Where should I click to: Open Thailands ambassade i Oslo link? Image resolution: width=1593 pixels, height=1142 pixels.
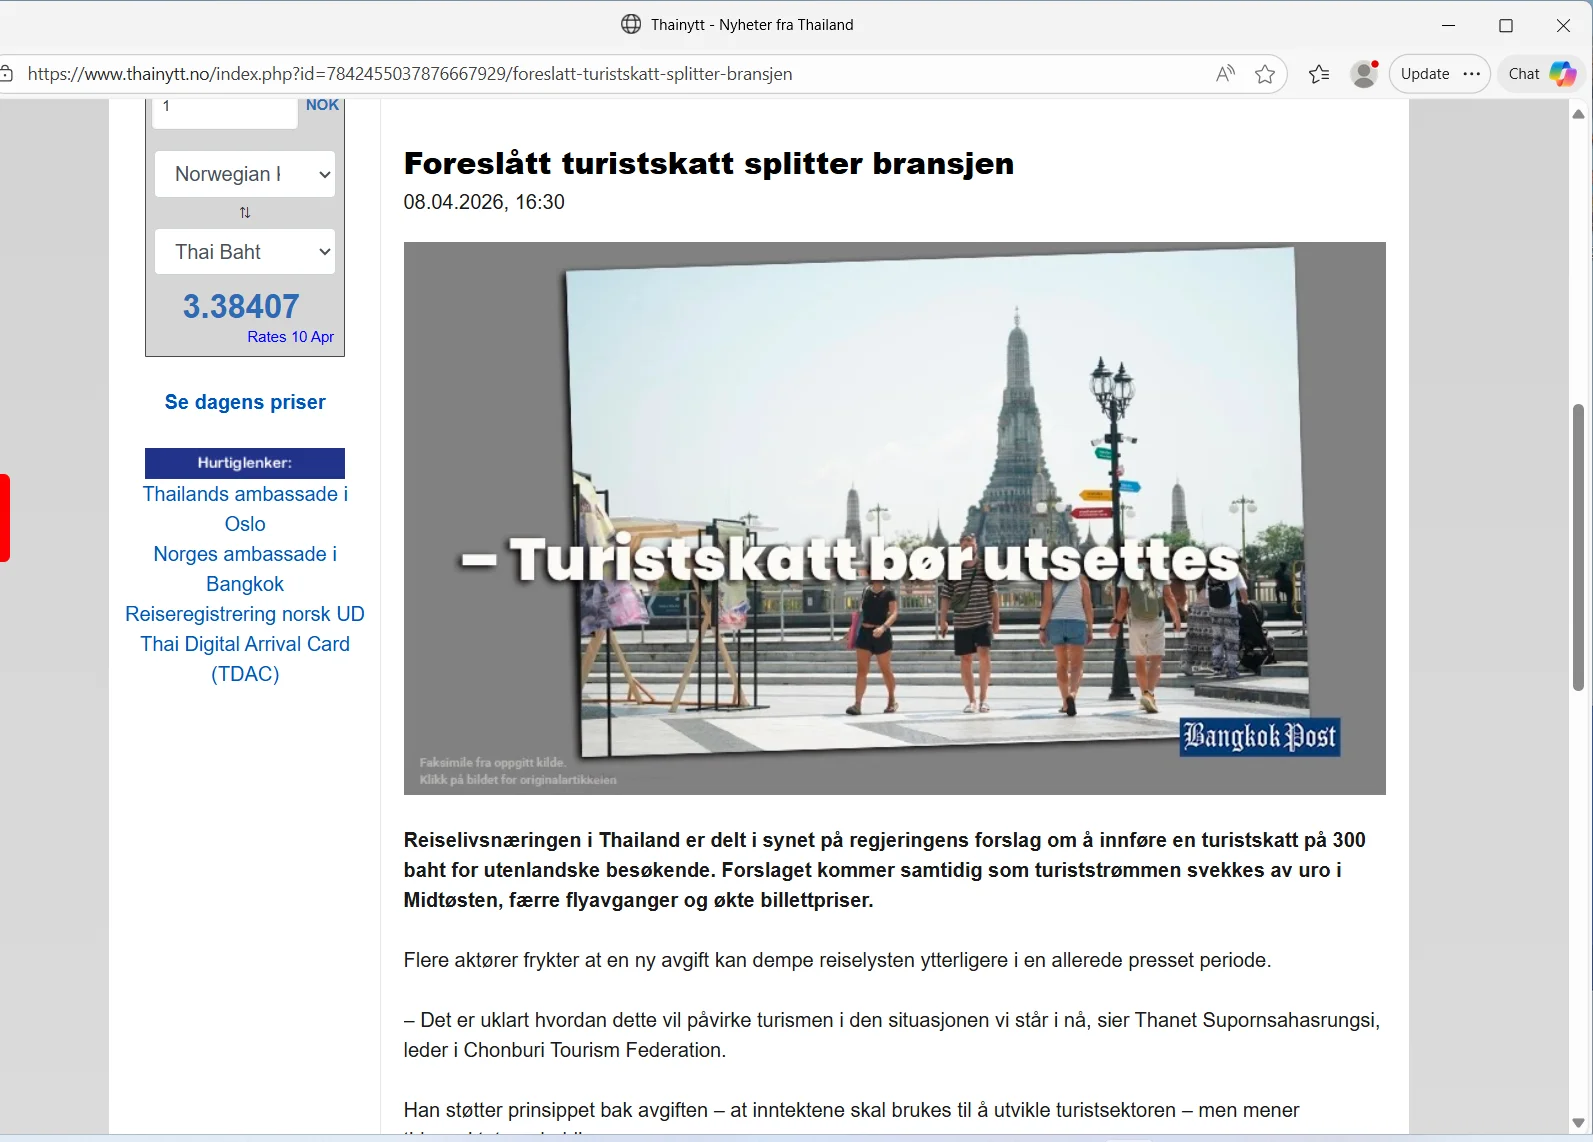point(245,509)
